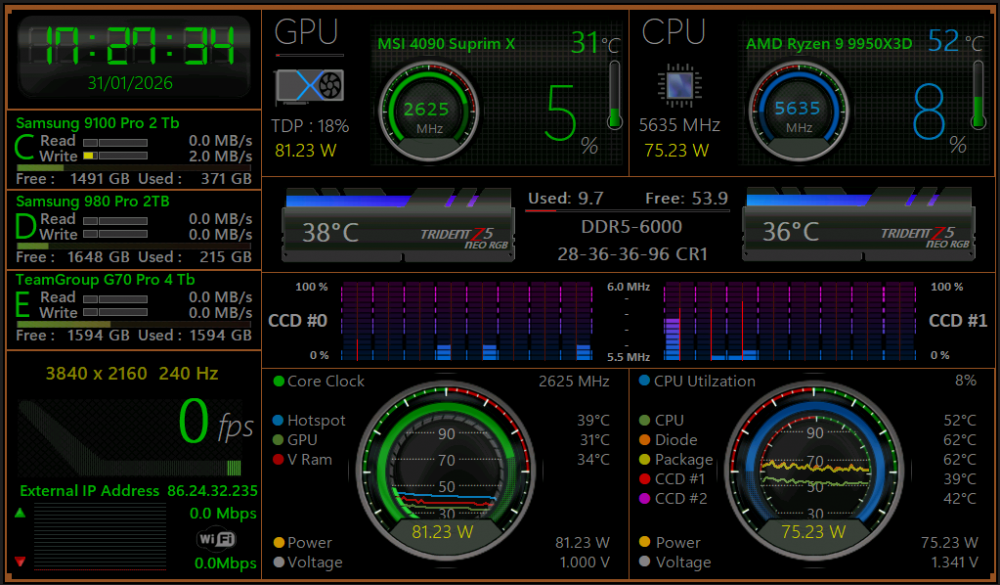Image resolution: width=1000 pixels, height=585 pixels.
Task: Click the red V Ram legend dot
Action: click(x=279, y=460)
